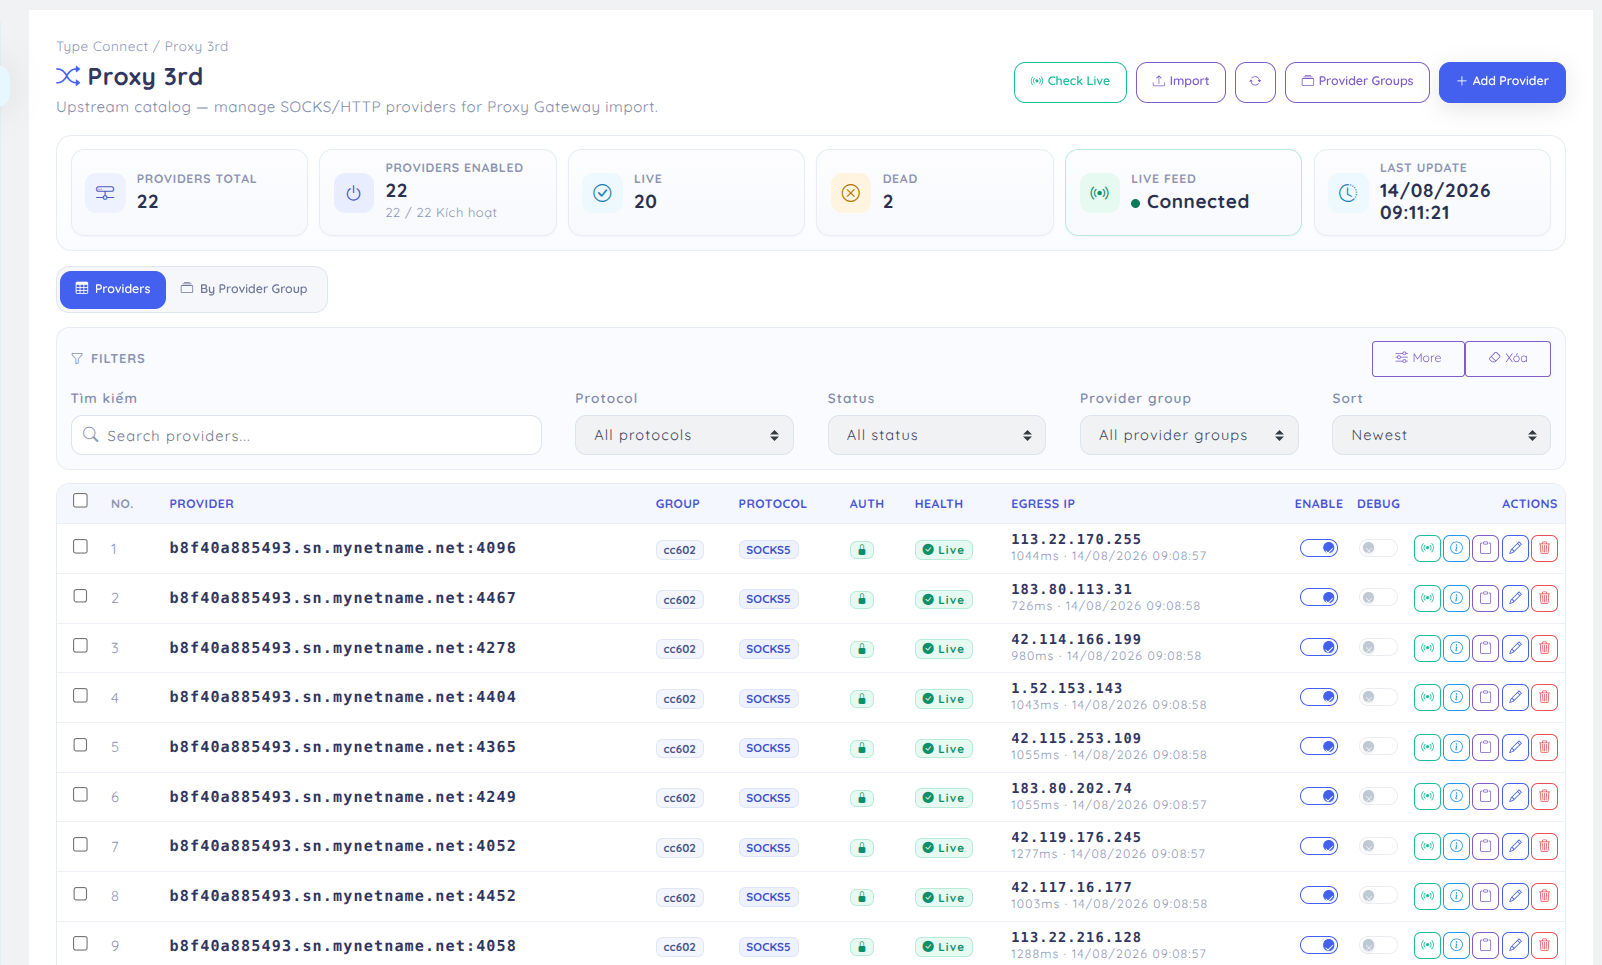Open info for provider port 4365
The height and width of the screenshot is (965, 1602).
pyautogui.click(x=1457, y=747)
